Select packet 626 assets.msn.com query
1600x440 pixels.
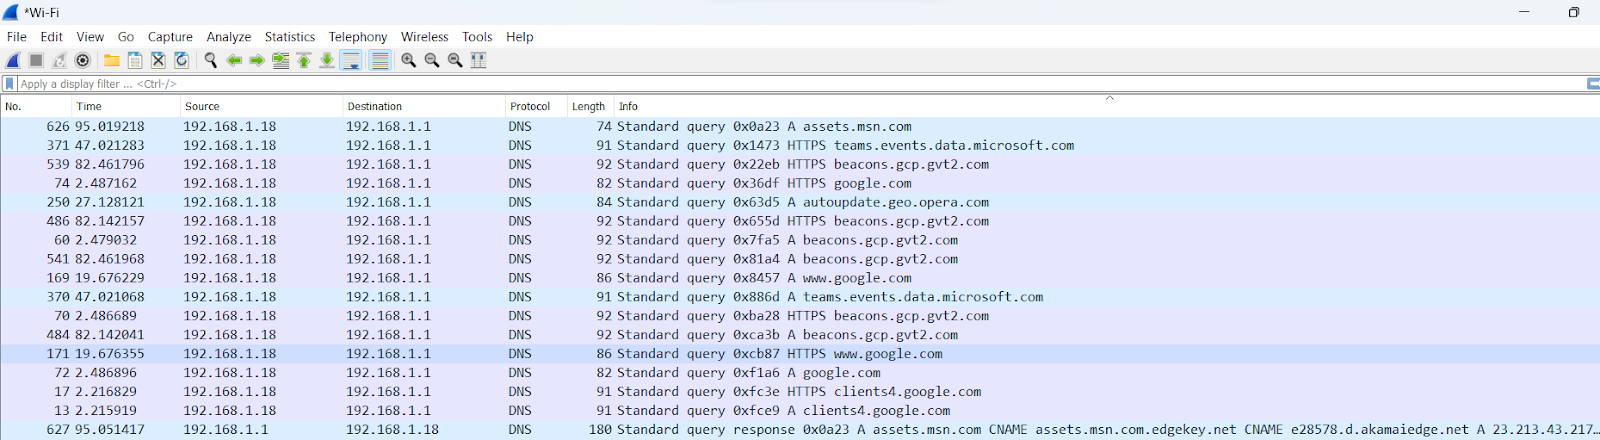click(x=800, y=127)
